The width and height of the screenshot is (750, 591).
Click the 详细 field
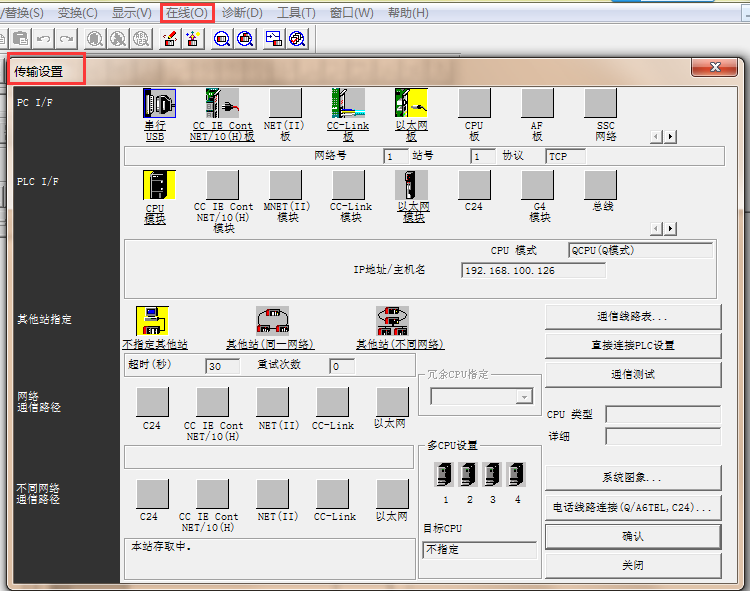(x=663, y=436)
